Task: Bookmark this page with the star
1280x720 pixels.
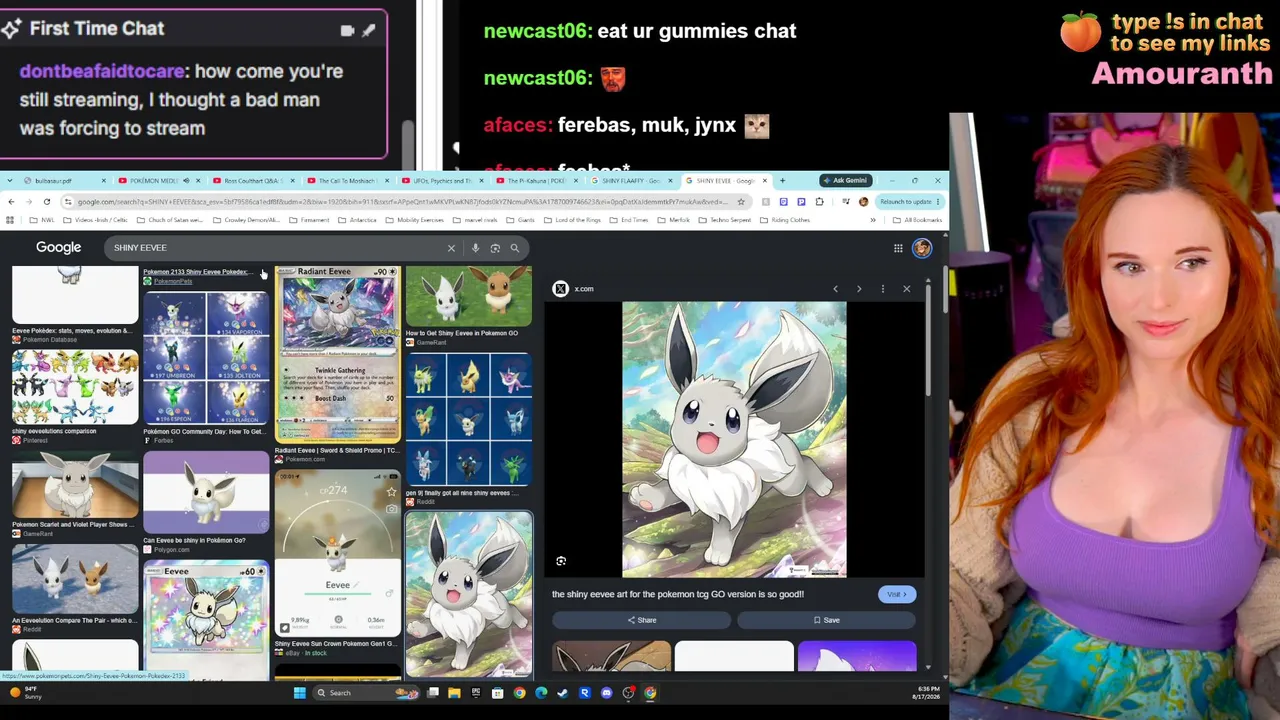Action: [x=741, y=201]
